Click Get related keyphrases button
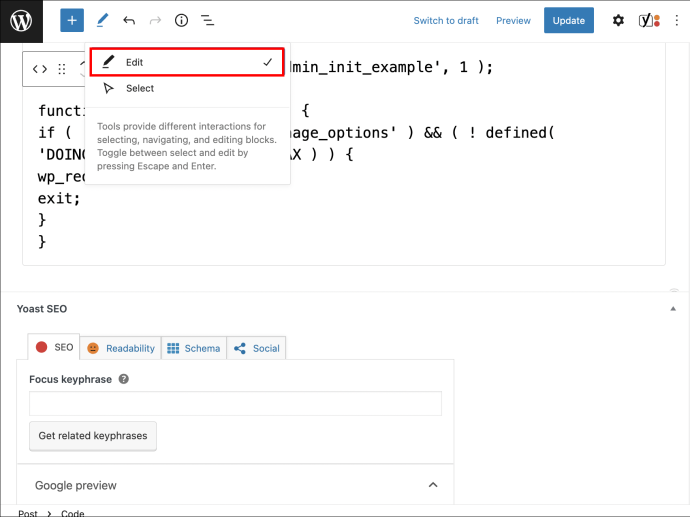690x517 pixels. point(93,436)
